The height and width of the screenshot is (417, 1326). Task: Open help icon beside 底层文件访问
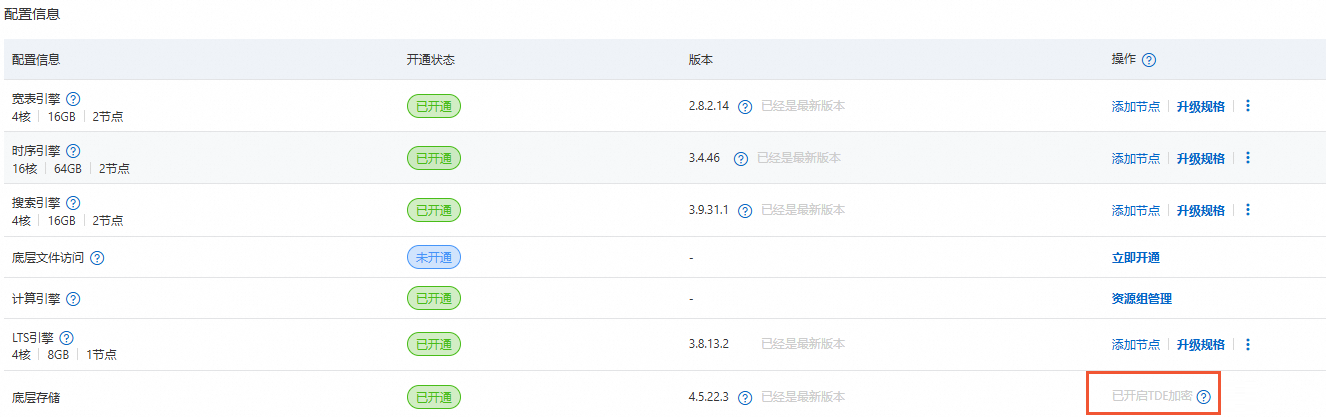tap(97, 258)
